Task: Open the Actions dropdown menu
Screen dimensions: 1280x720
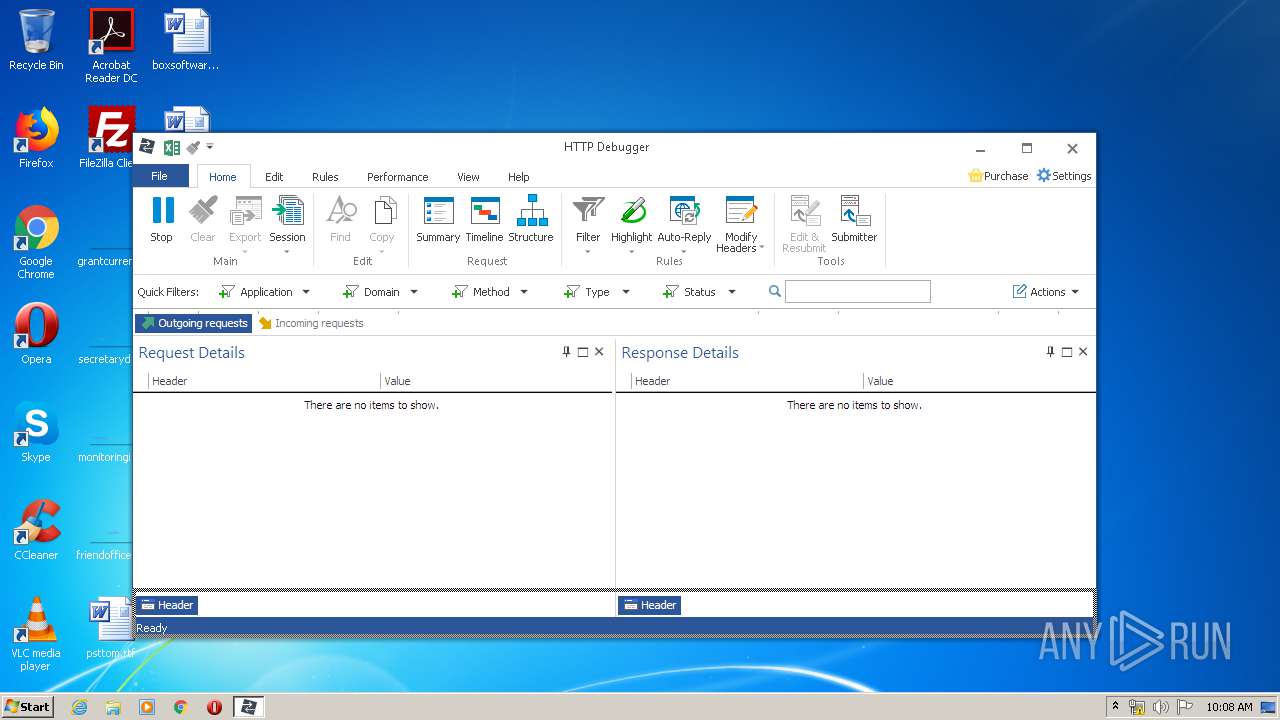Action: [1046, 292]
